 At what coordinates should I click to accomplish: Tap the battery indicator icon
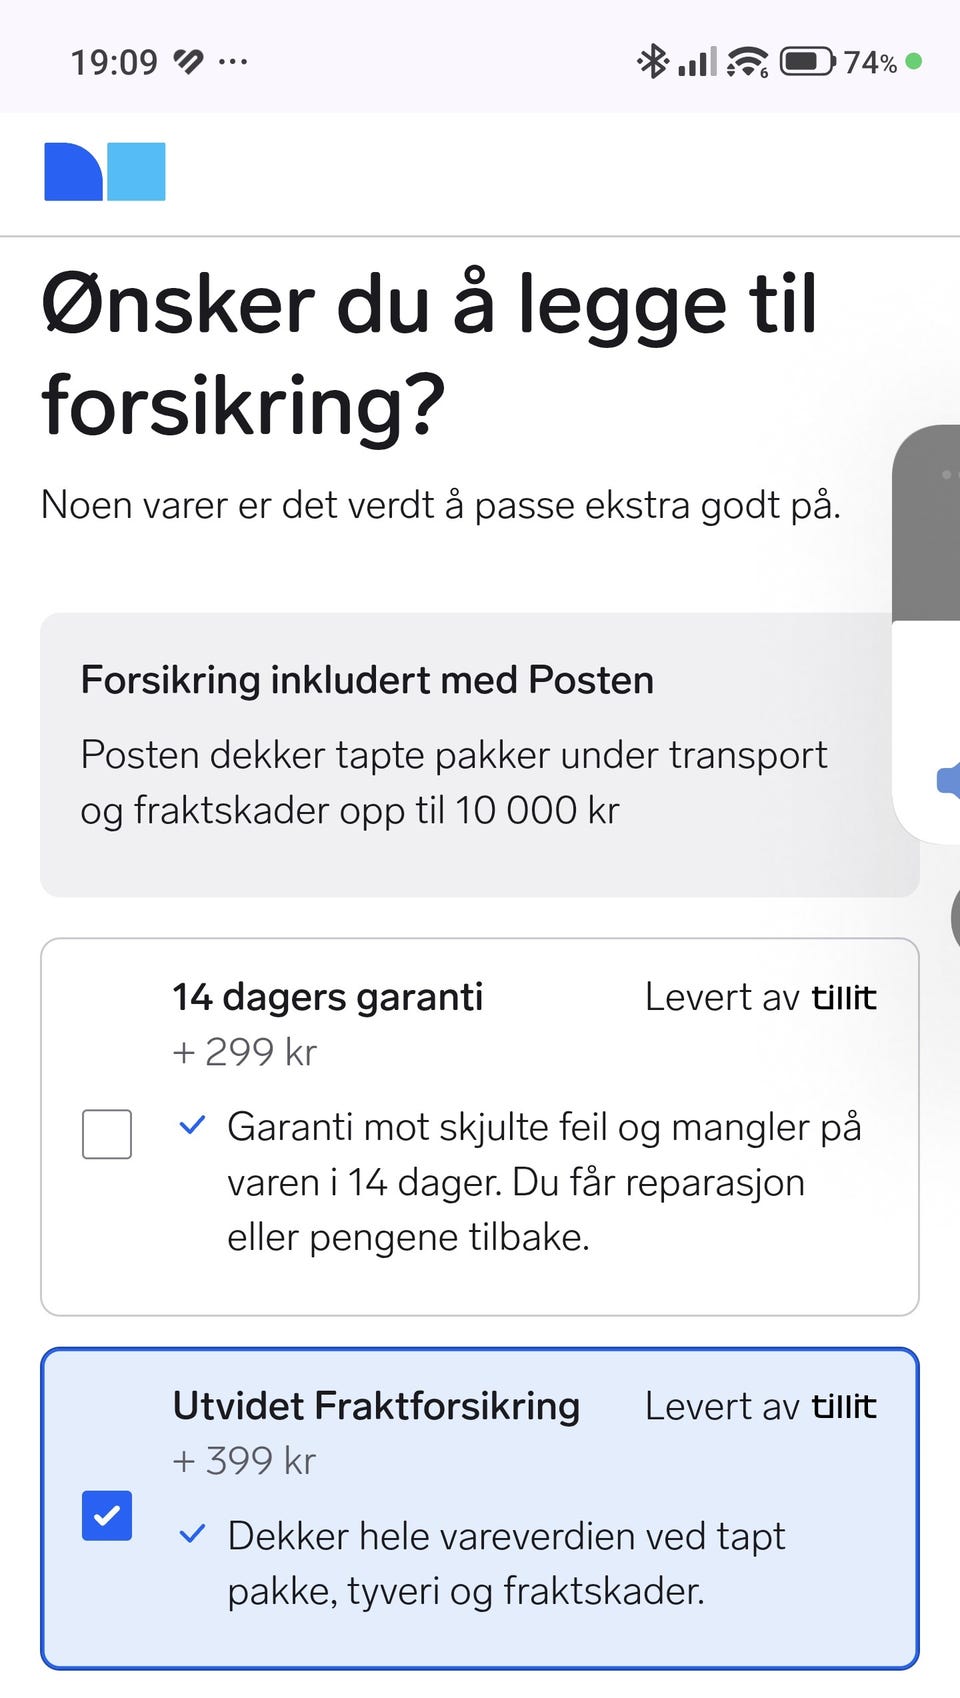(807, 62)
